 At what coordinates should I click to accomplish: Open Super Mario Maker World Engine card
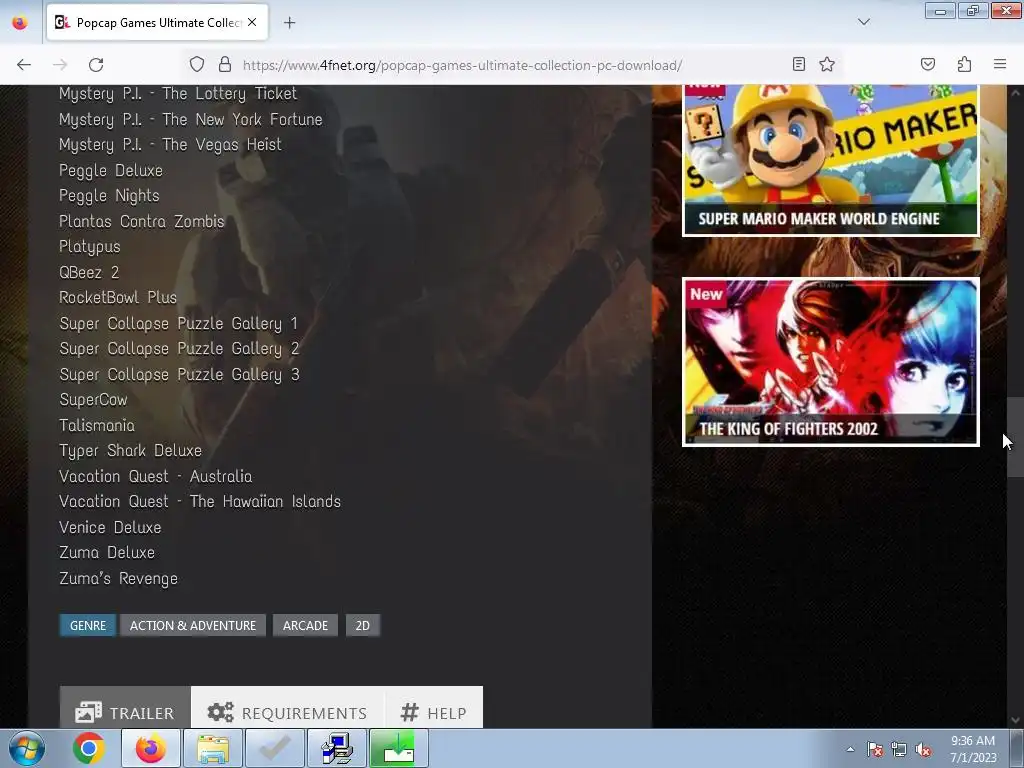point(831,160)
